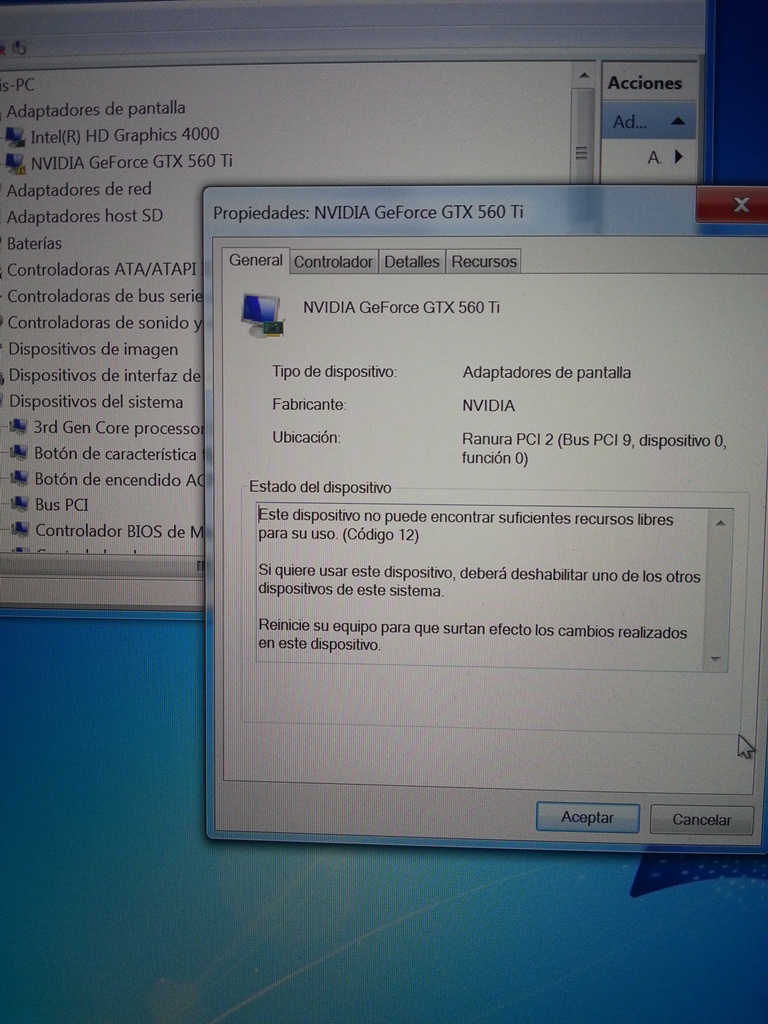Click the 3rd Gen Core processor device icon
The height and width of the screenshot is (1024, 768).
tap(19, 426)
